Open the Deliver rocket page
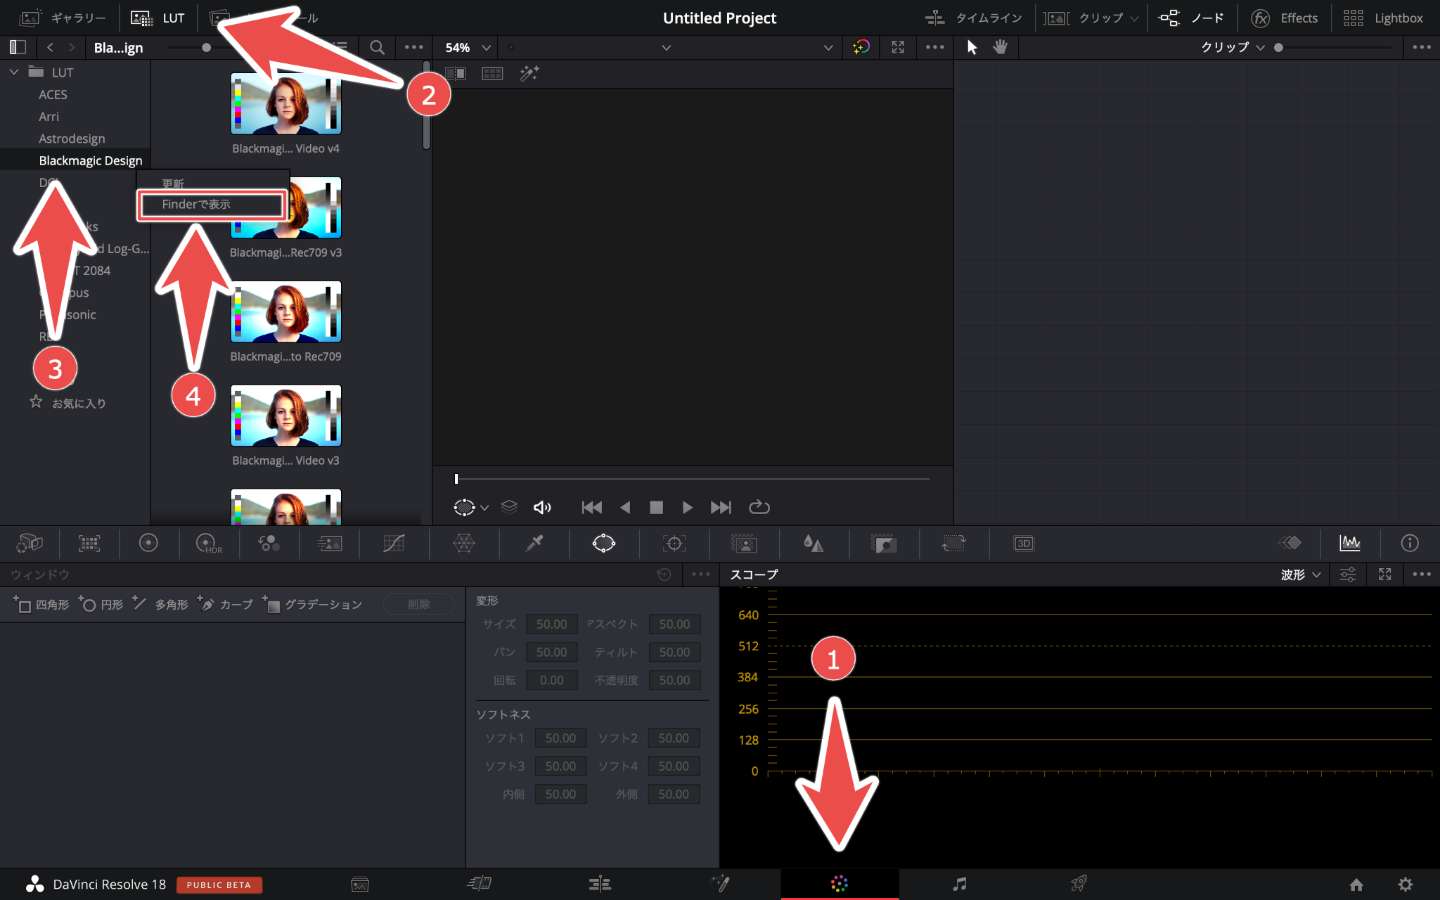The image size is (1440, 900). coord(1078,884)
